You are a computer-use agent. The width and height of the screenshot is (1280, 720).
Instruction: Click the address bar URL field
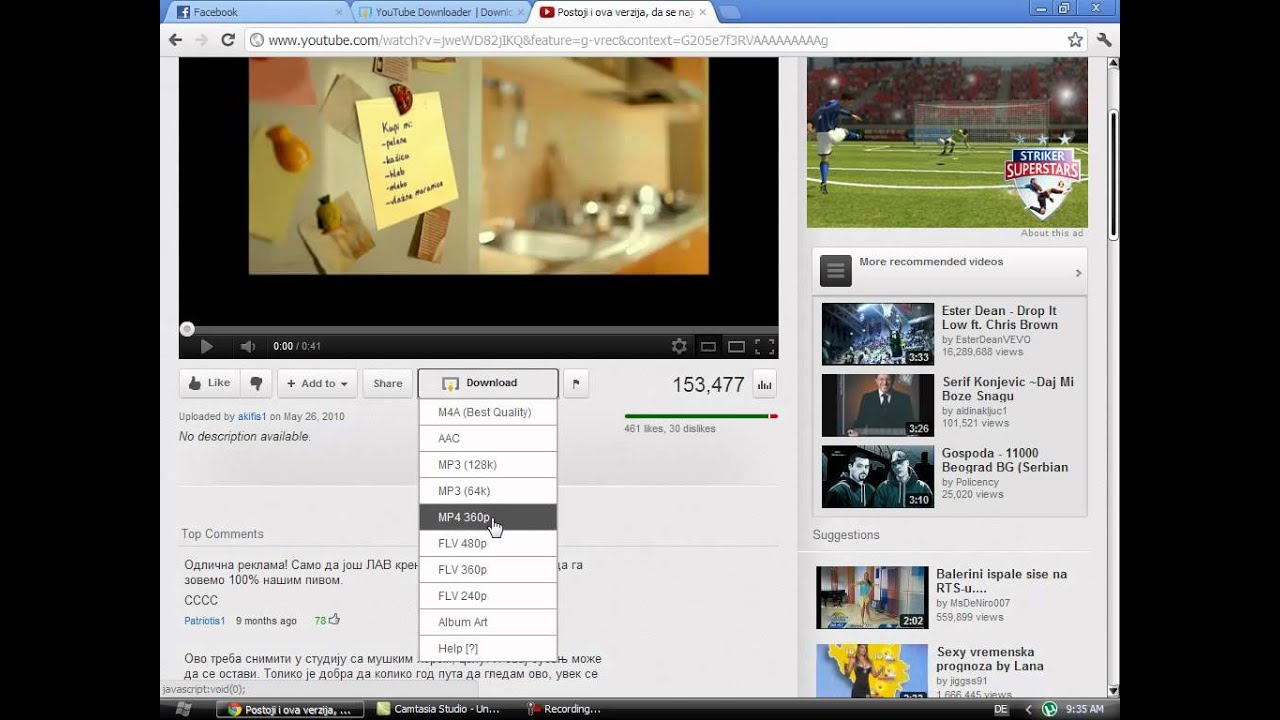tap(655, 40)
